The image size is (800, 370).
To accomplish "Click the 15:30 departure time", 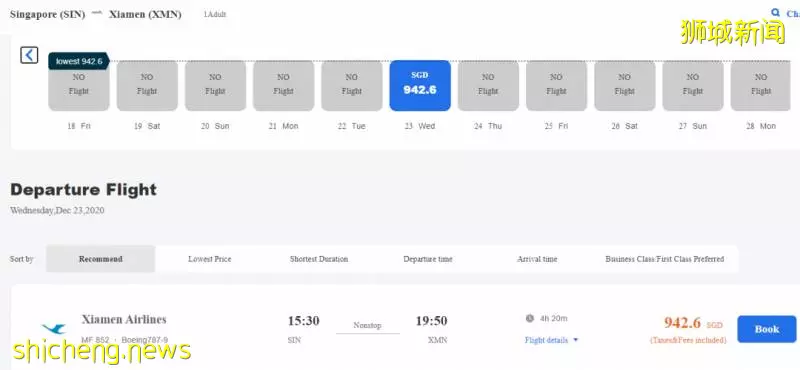I will pyautogui.click(x=304, y=321).
